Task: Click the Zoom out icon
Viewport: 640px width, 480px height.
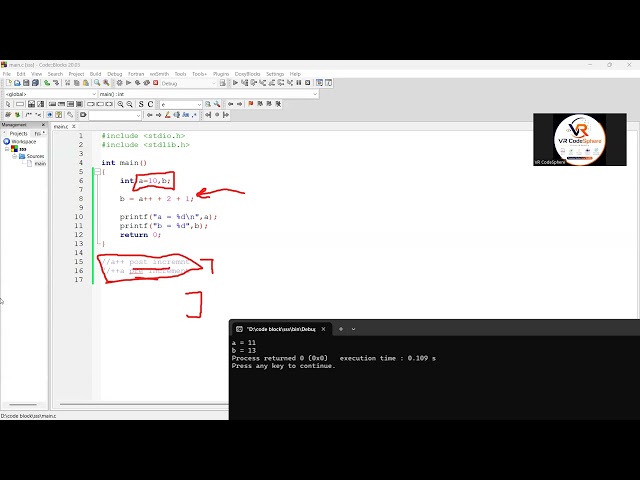Action: (129, 104)
